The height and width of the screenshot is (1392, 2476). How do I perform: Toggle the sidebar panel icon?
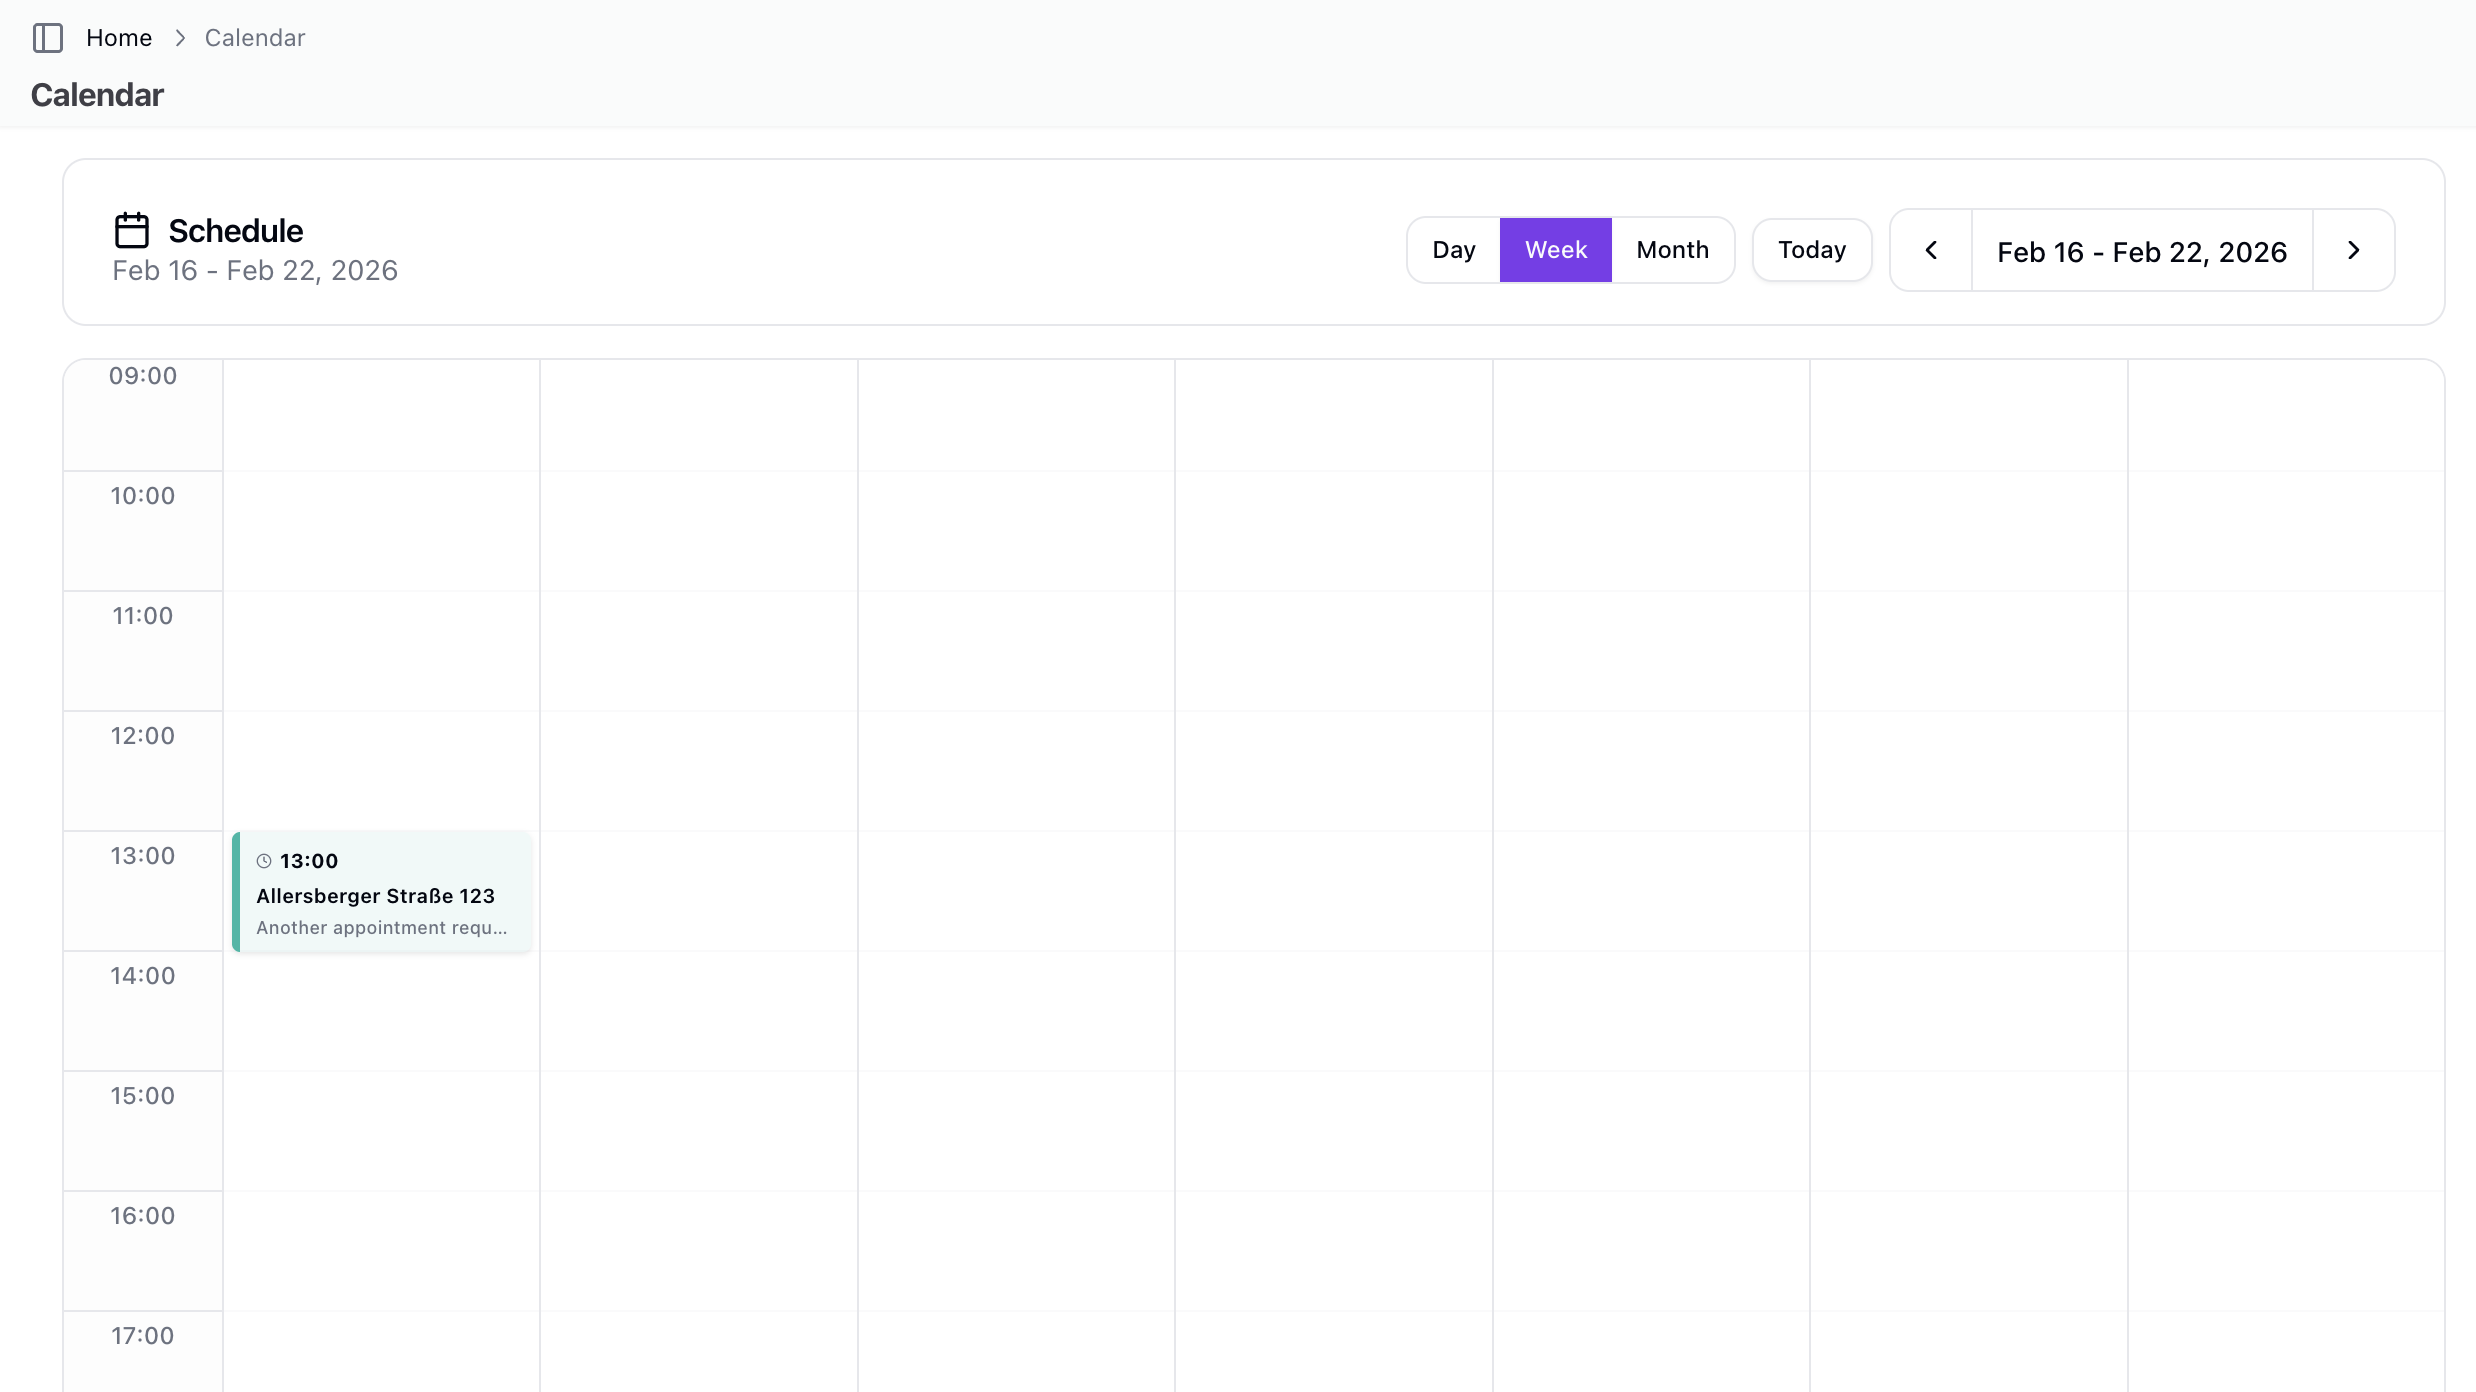coord(47,38)
